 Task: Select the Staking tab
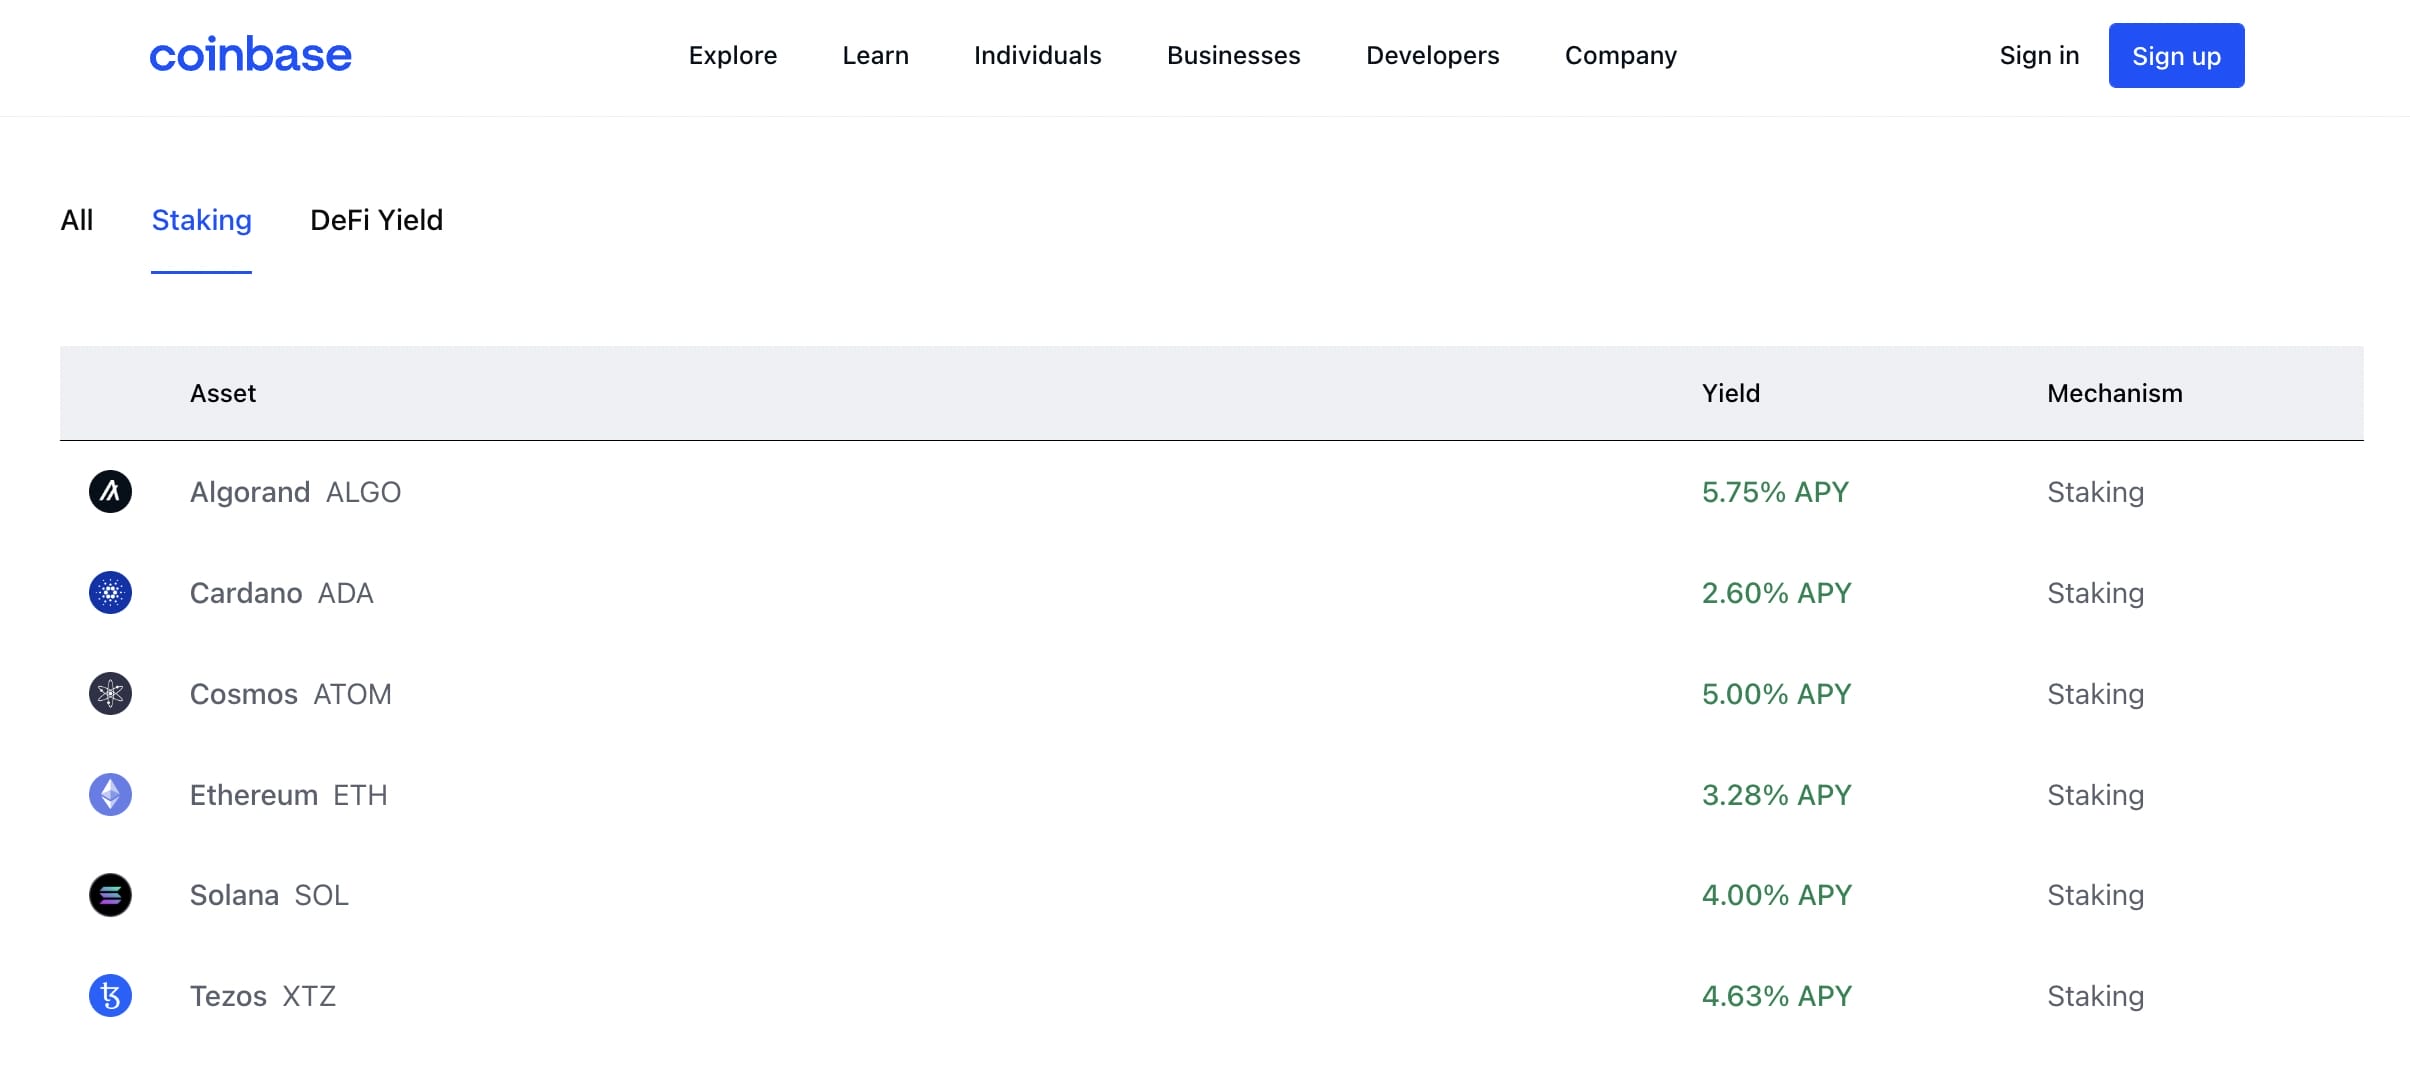point(201,220)
